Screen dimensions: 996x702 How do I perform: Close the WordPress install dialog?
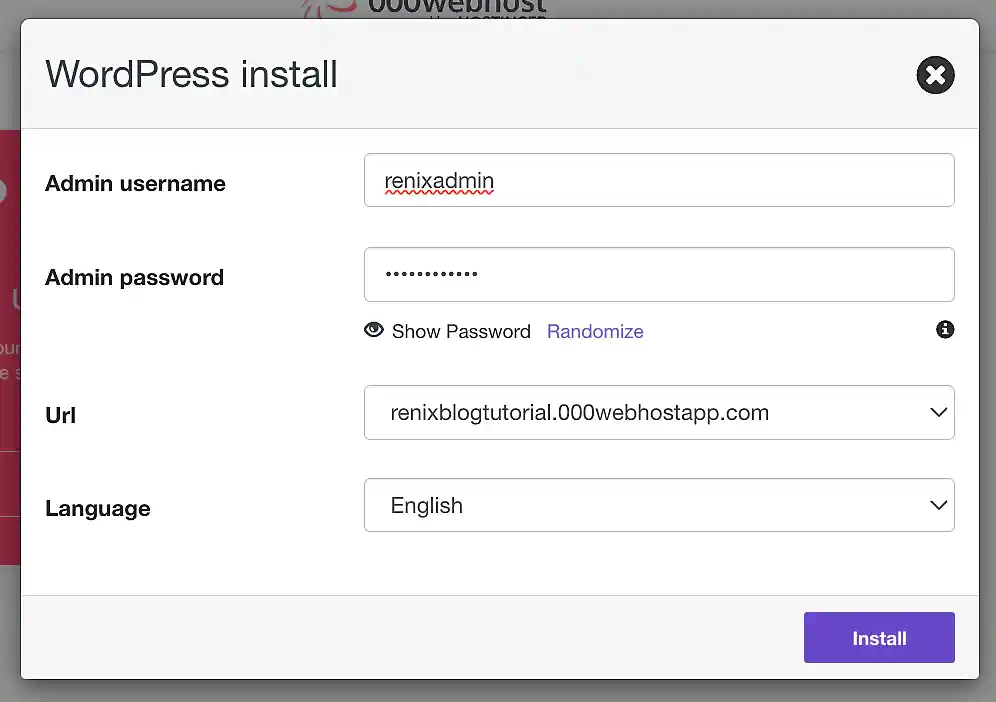935,75
